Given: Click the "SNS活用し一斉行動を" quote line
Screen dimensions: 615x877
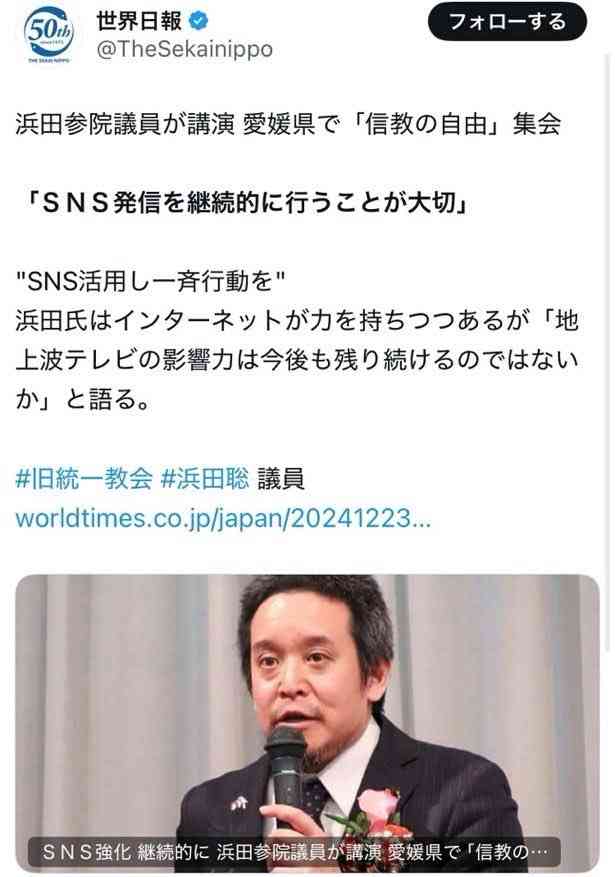Looking at the screenshot, I should click(150, 281).
